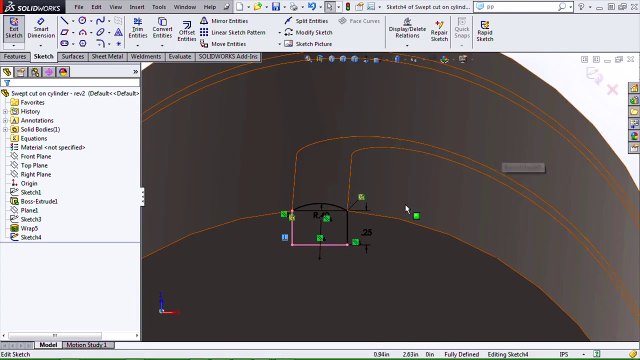Click the Undo icon
The image size is (640, 360).
pos(312,7)
